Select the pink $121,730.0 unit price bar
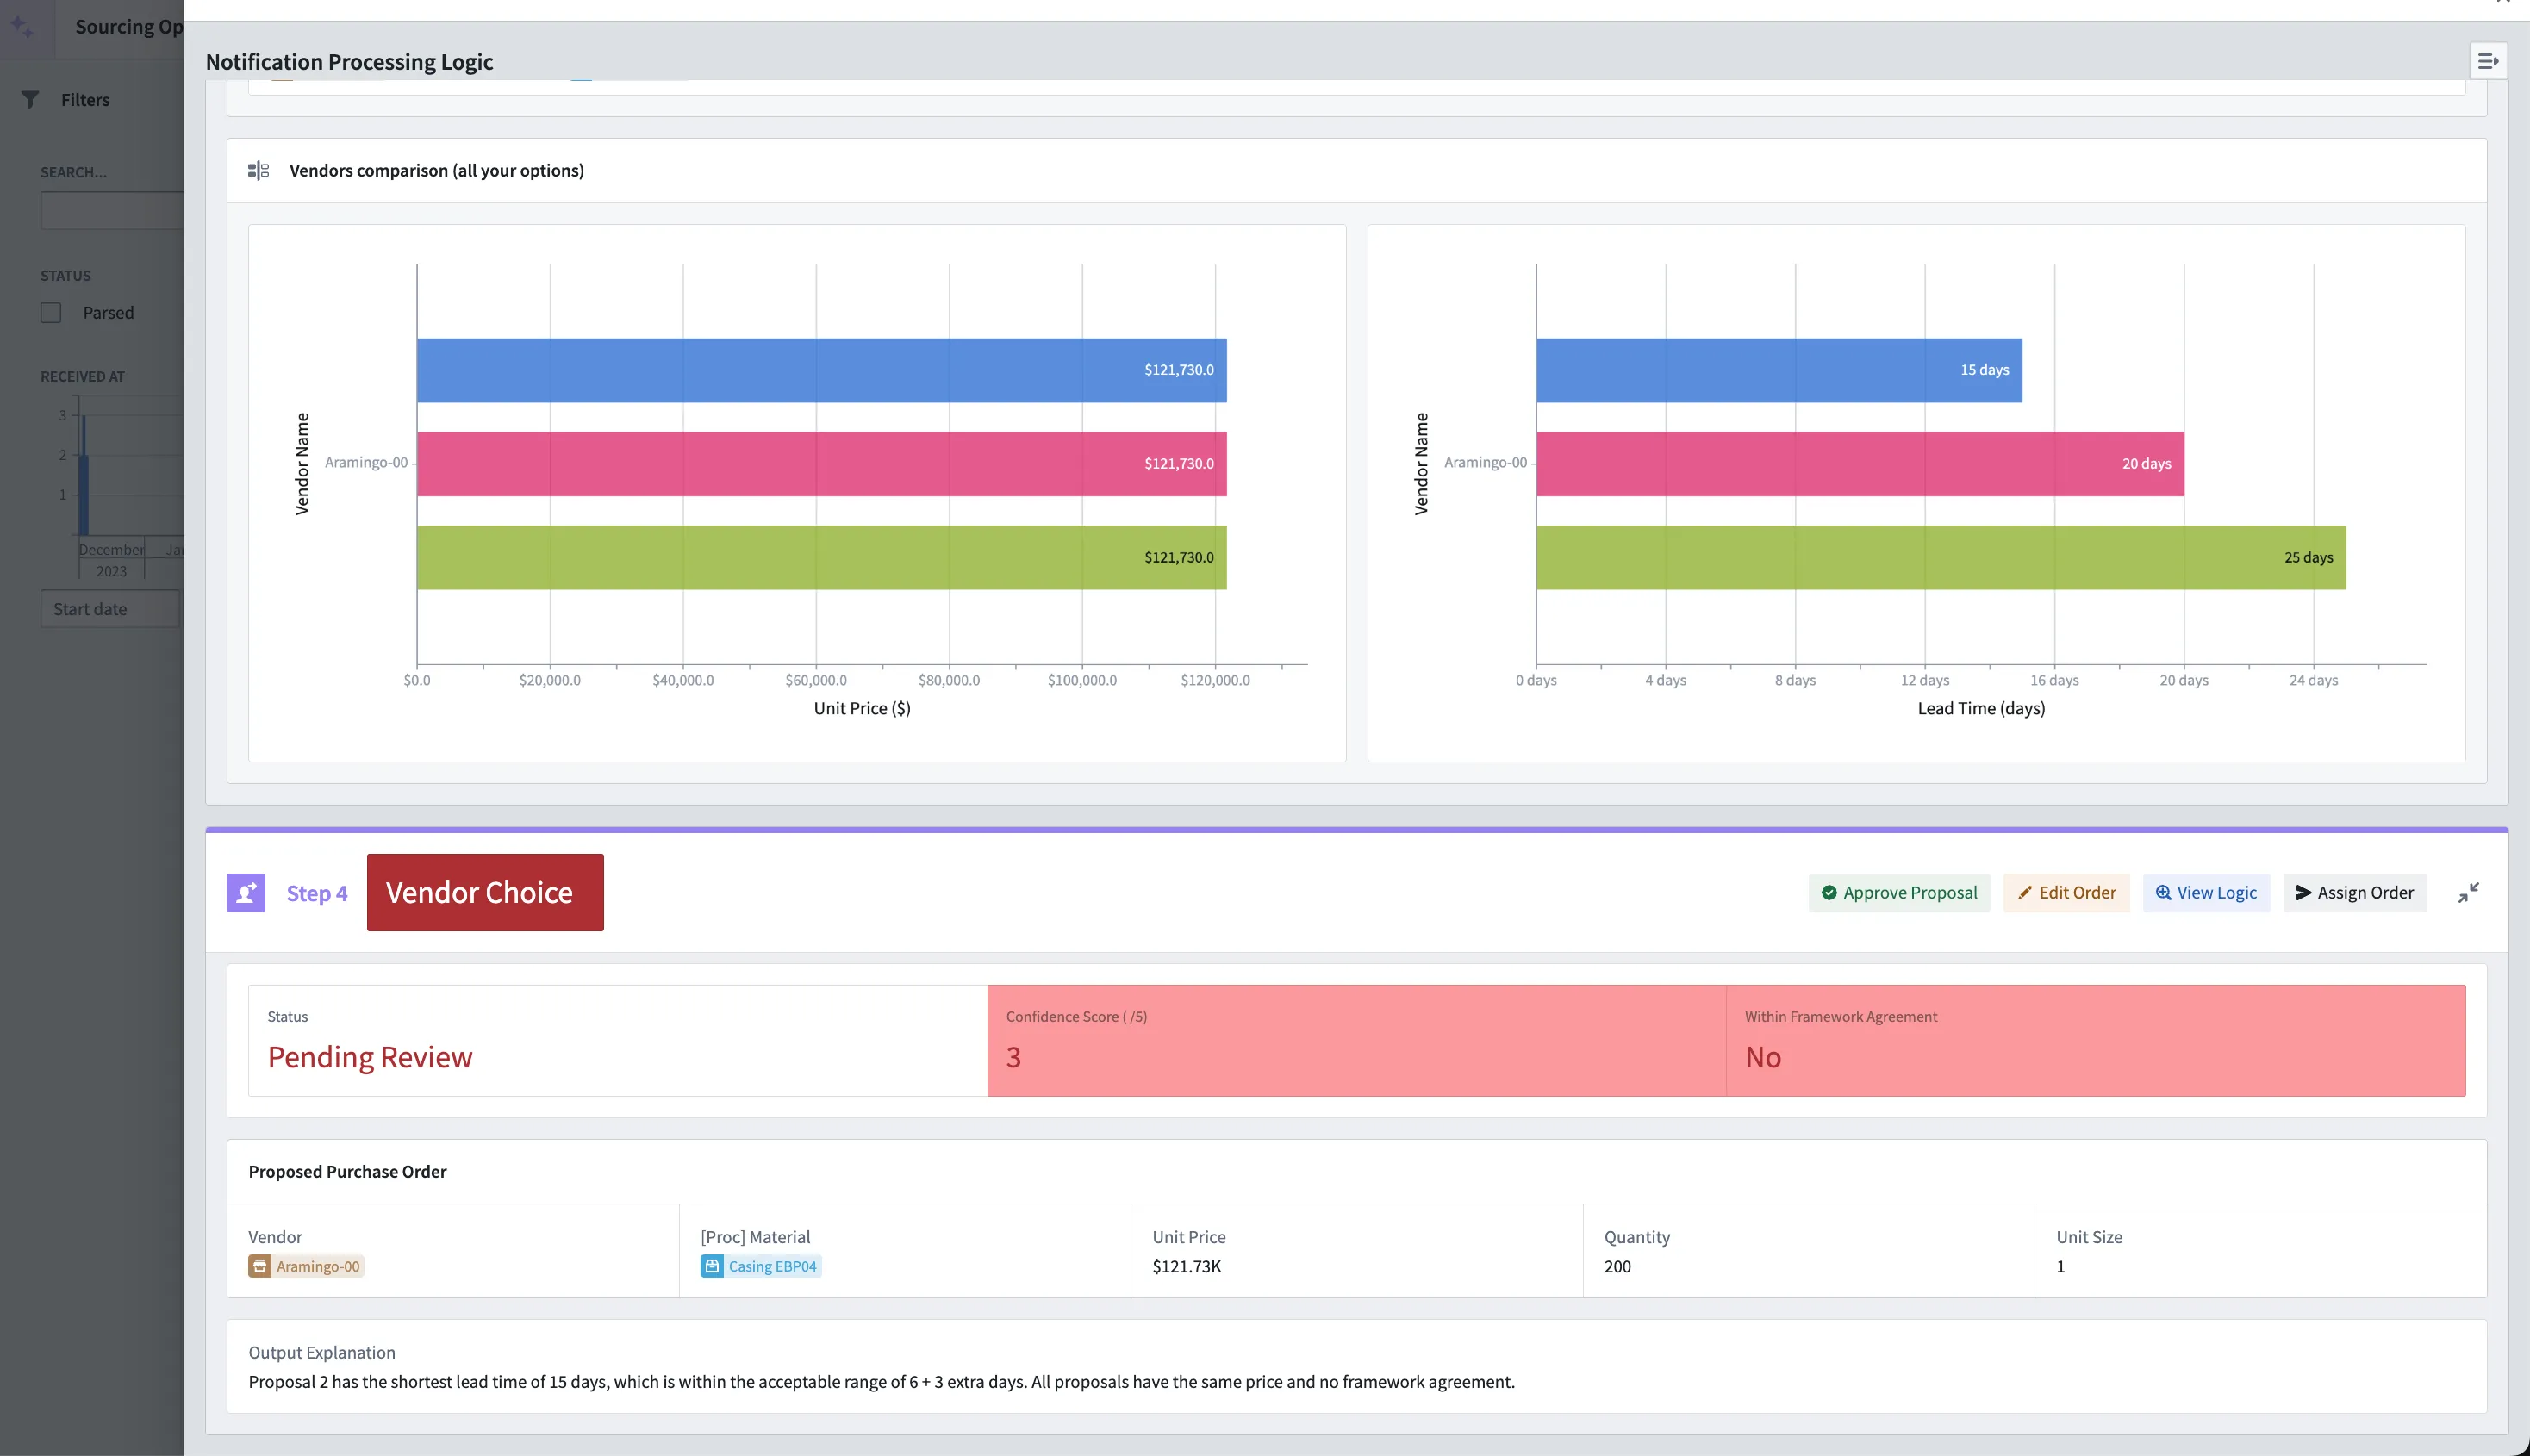 tap(822, 464)
